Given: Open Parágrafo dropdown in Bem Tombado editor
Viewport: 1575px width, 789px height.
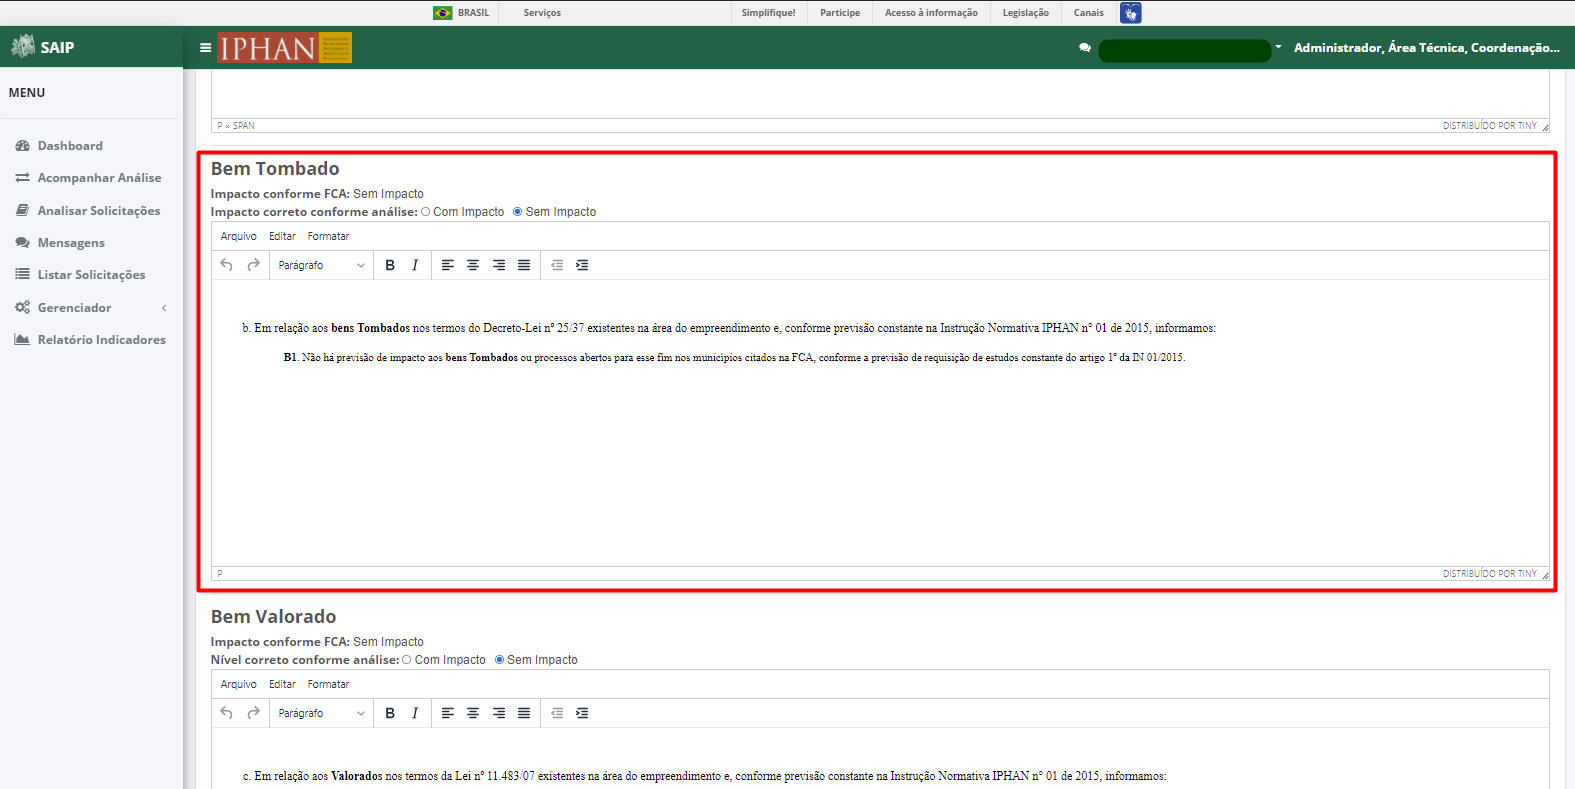Looking at the screenshot, I should 321,265.
